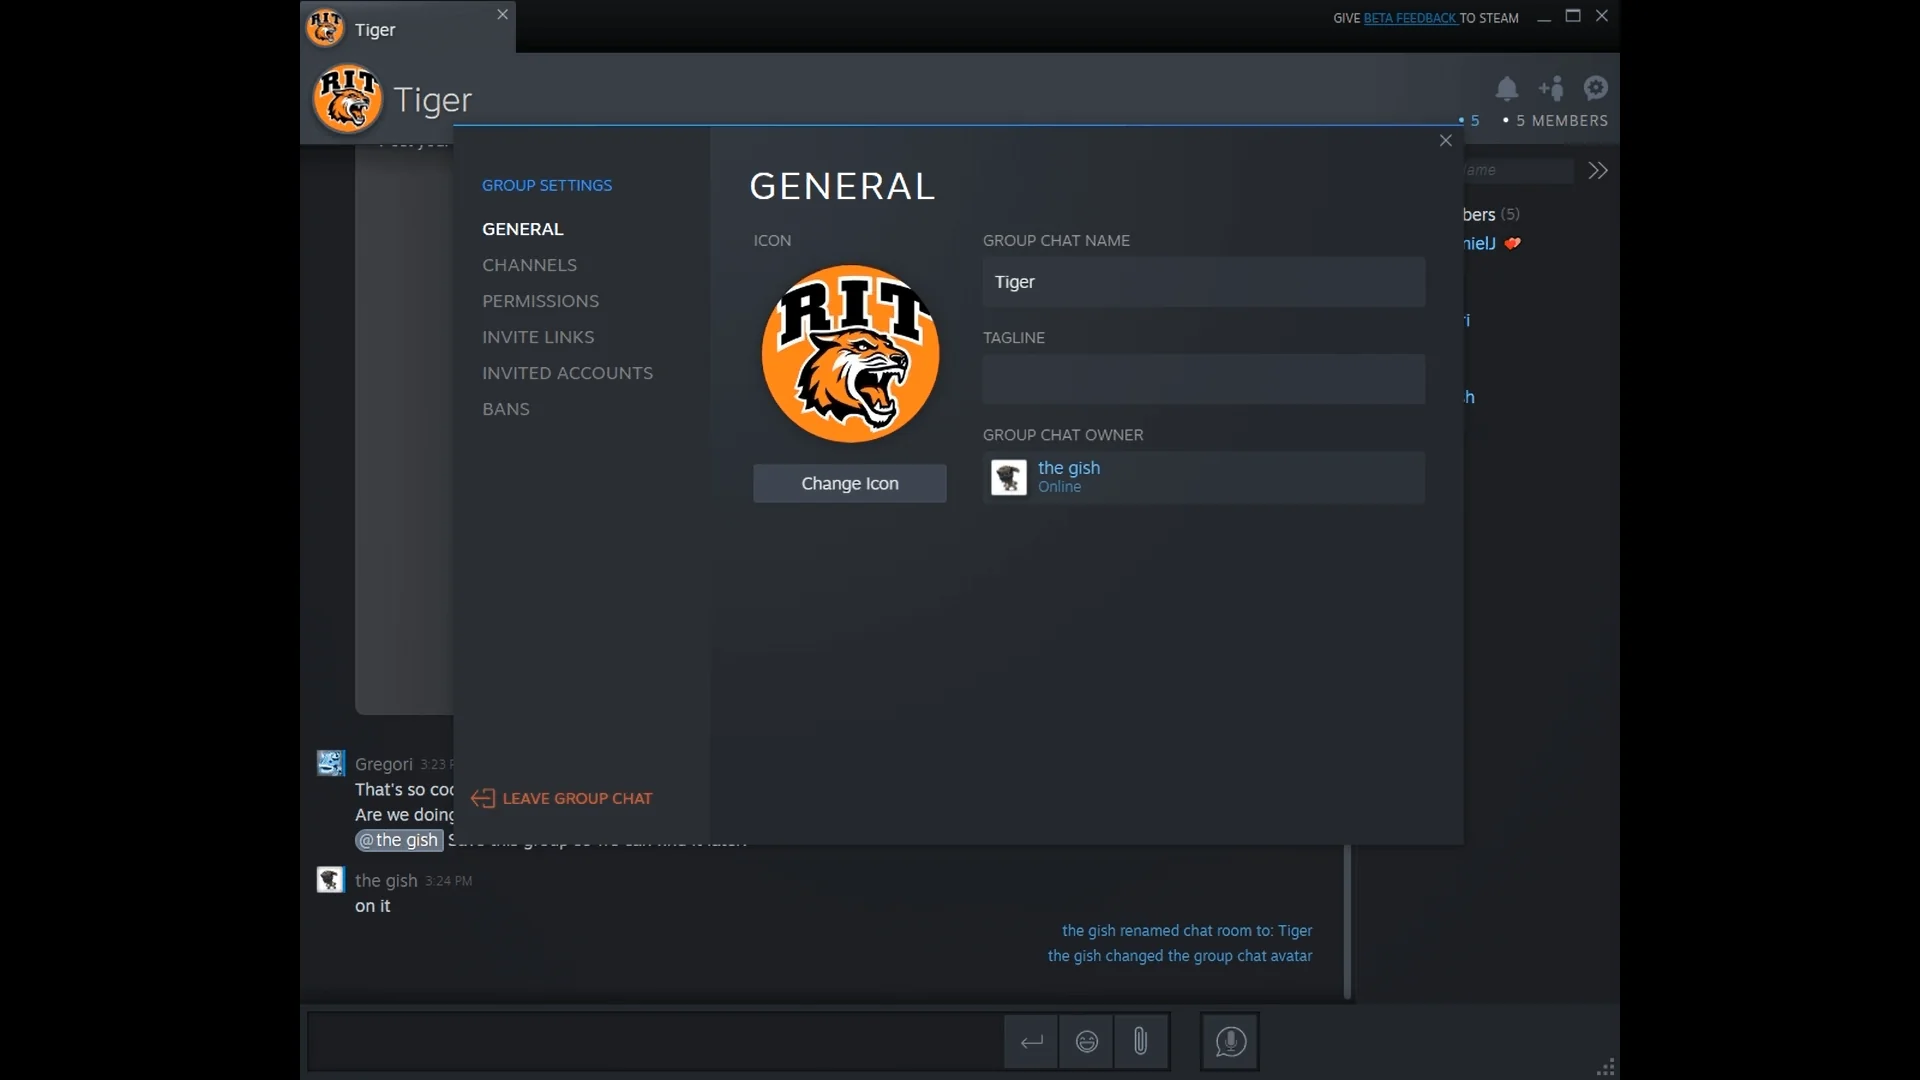Click the 'on it' chat message
Image resolution: width=1920 pixels, height=1080 pixels.
point(373,906)
